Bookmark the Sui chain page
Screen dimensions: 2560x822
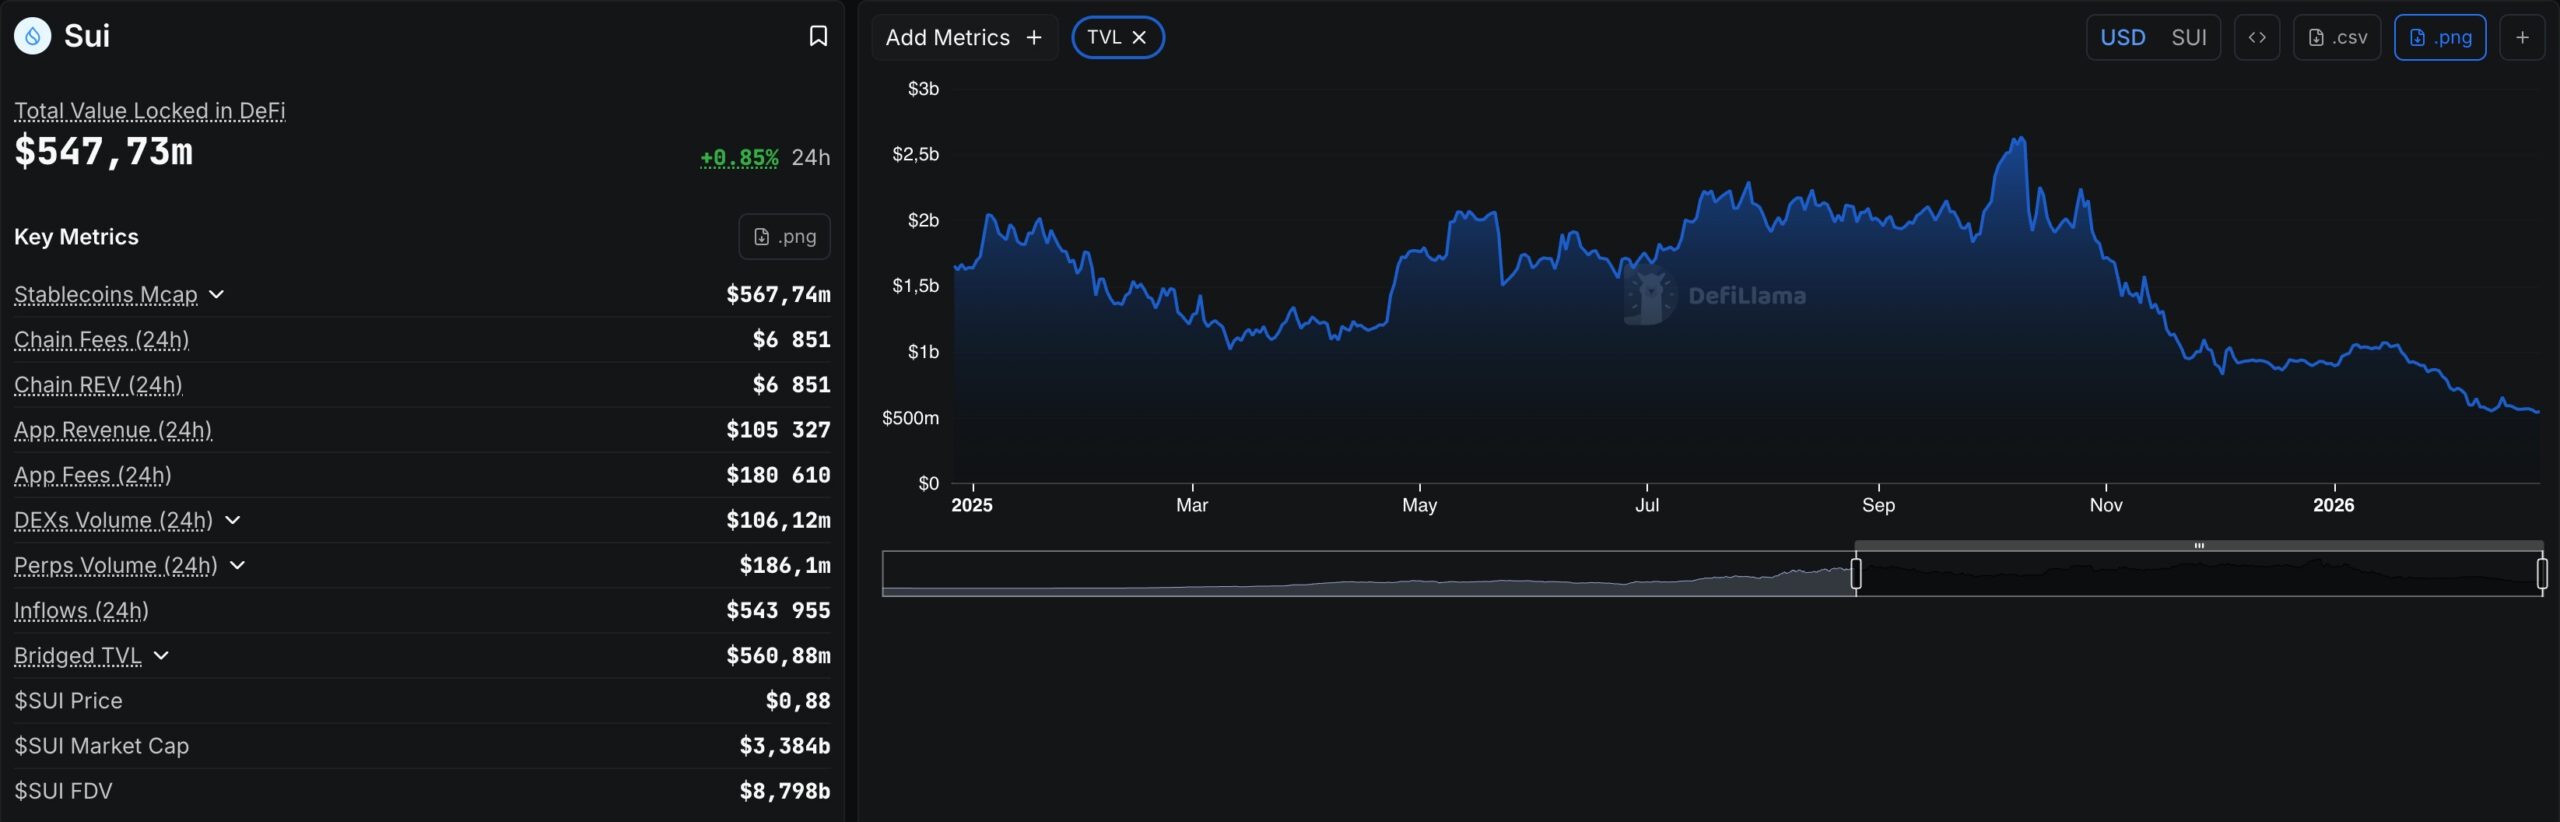coord(818,37)
